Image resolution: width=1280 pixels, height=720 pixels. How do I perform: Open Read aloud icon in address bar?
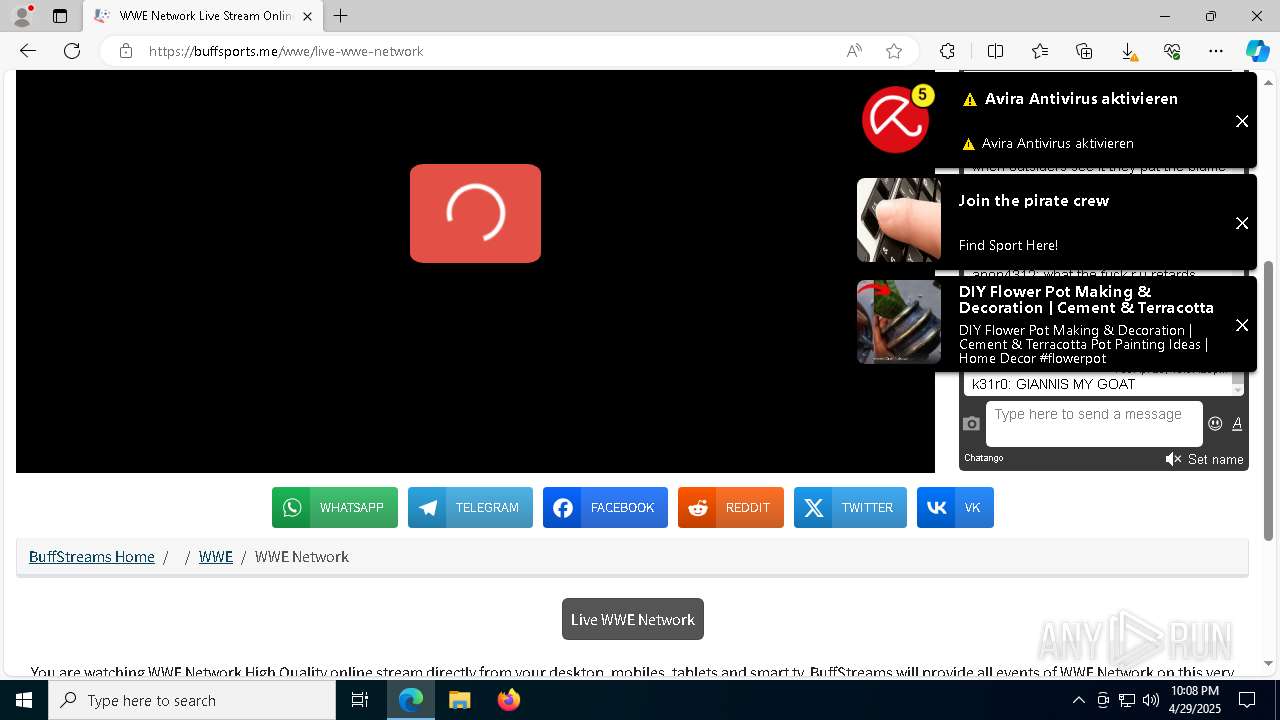pos(854,51)
